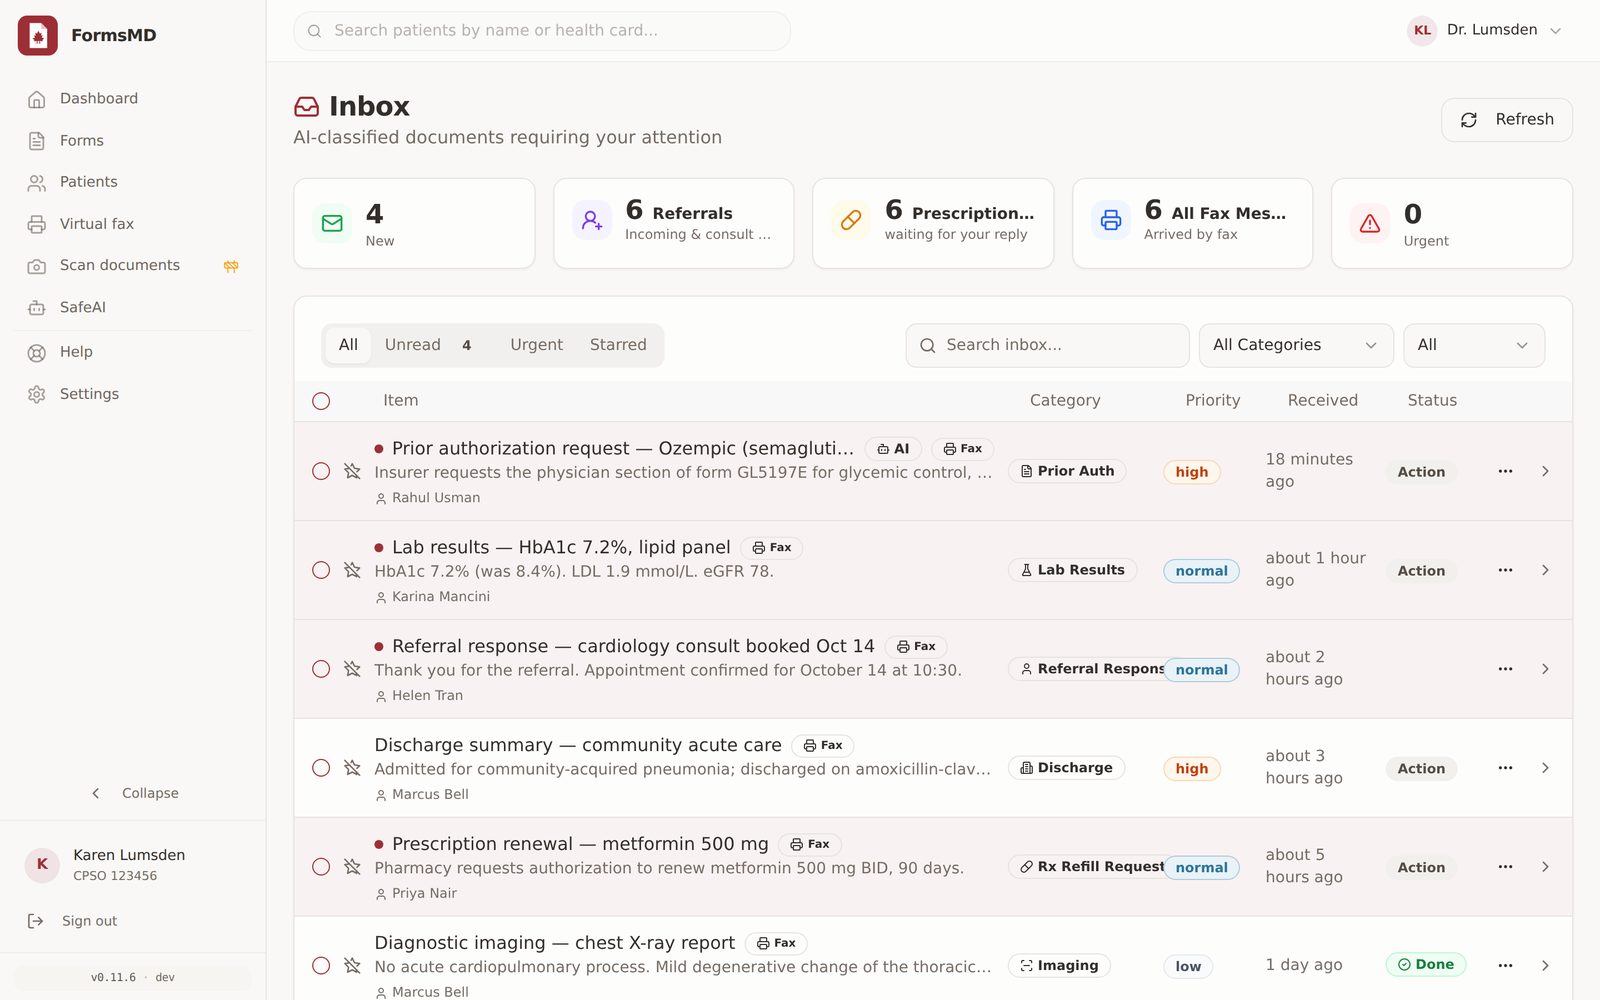Switch to the Urgent tab
The width and height of the screenshot is (1600, 1000).
pyautogui.click(x=536, y=345)
